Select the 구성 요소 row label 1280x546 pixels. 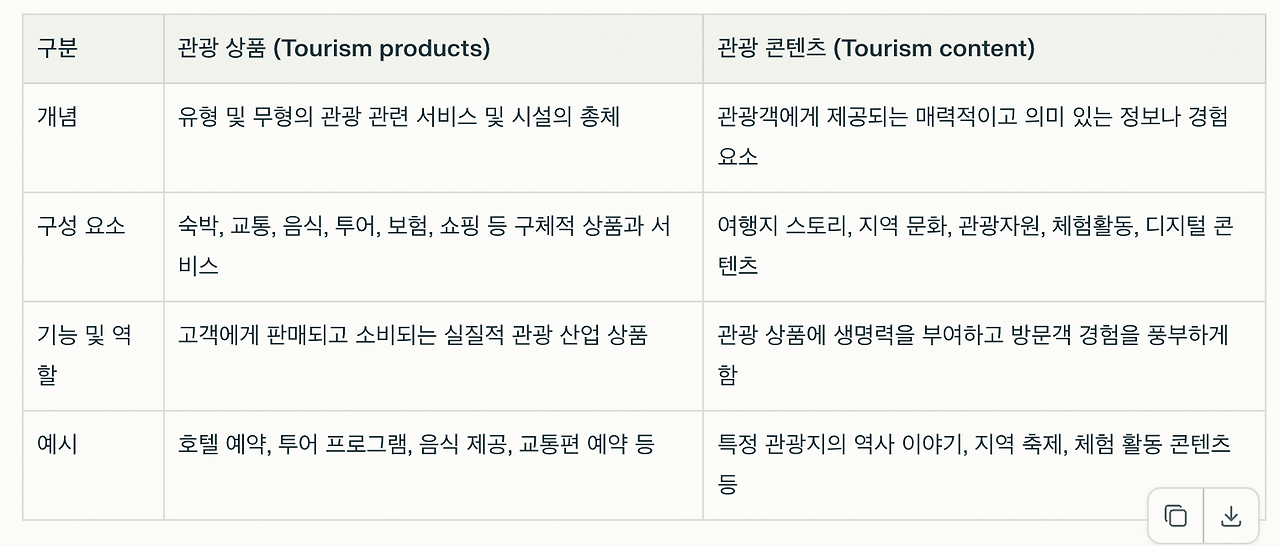click(94, 246)
